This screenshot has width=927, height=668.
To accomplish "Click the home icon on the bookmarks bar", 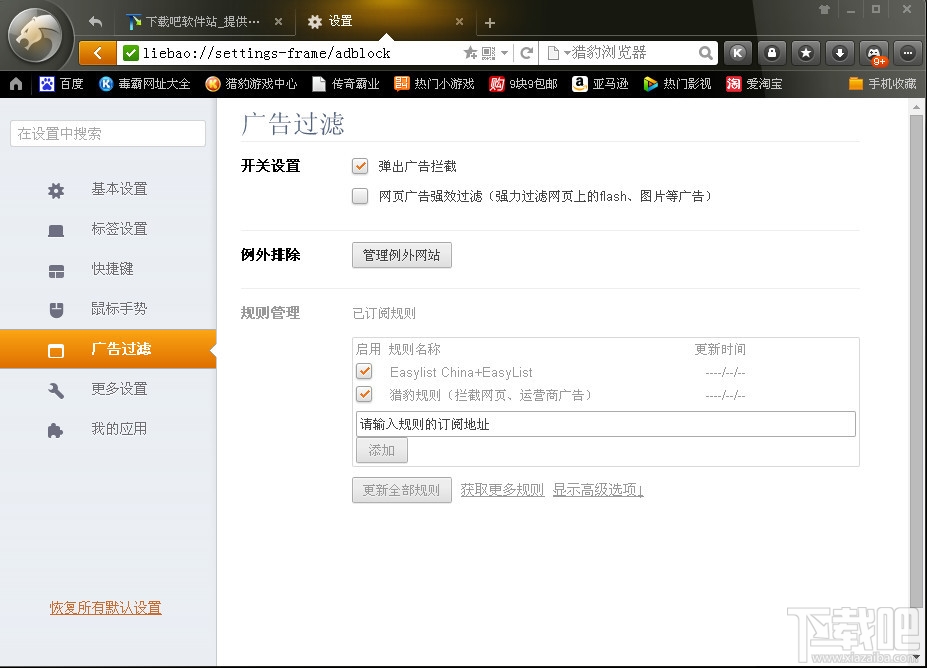I will [x=14, y=84].
